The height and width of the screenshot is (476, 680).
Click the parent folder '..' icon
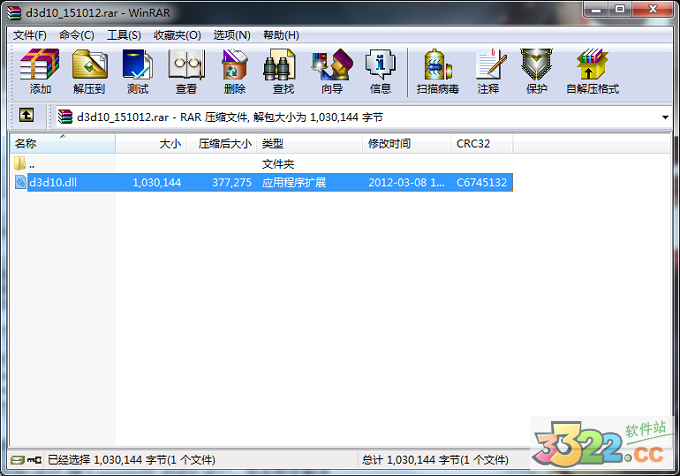[20, 164]
